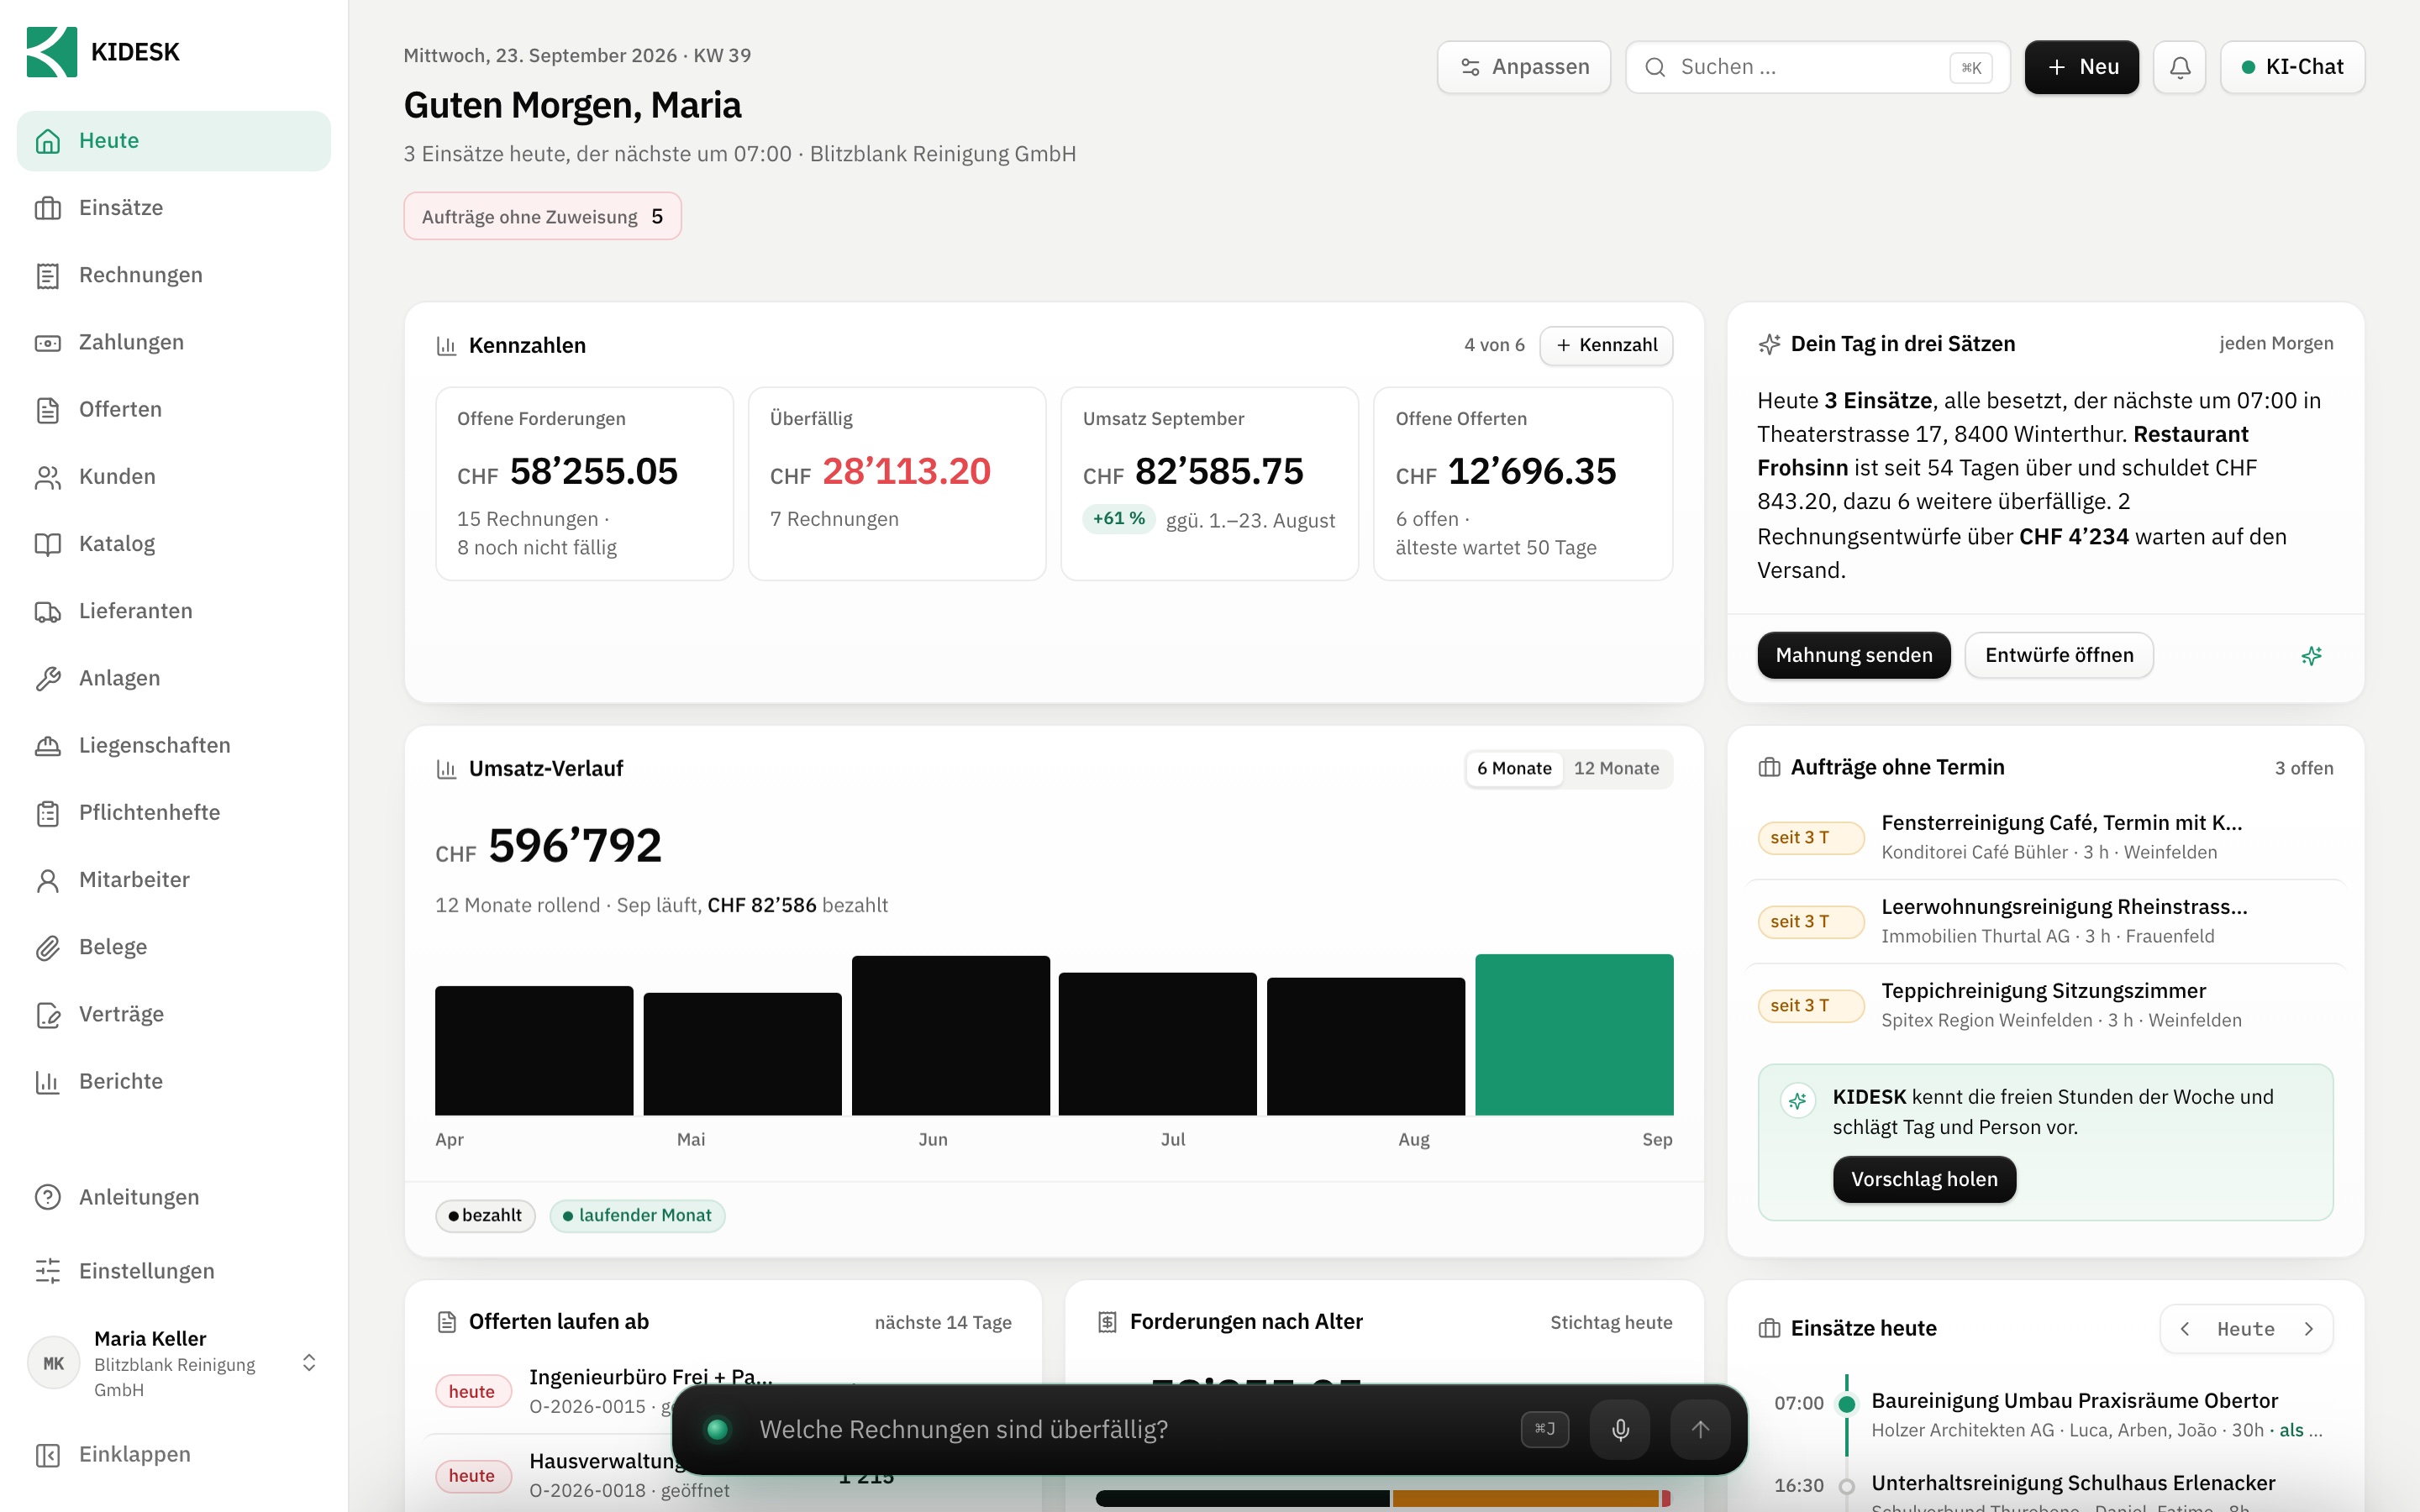Screen dimensions: 2420x1512
Task: Expand the Maria Keller account switcher
Action: tap(309, 1363)
